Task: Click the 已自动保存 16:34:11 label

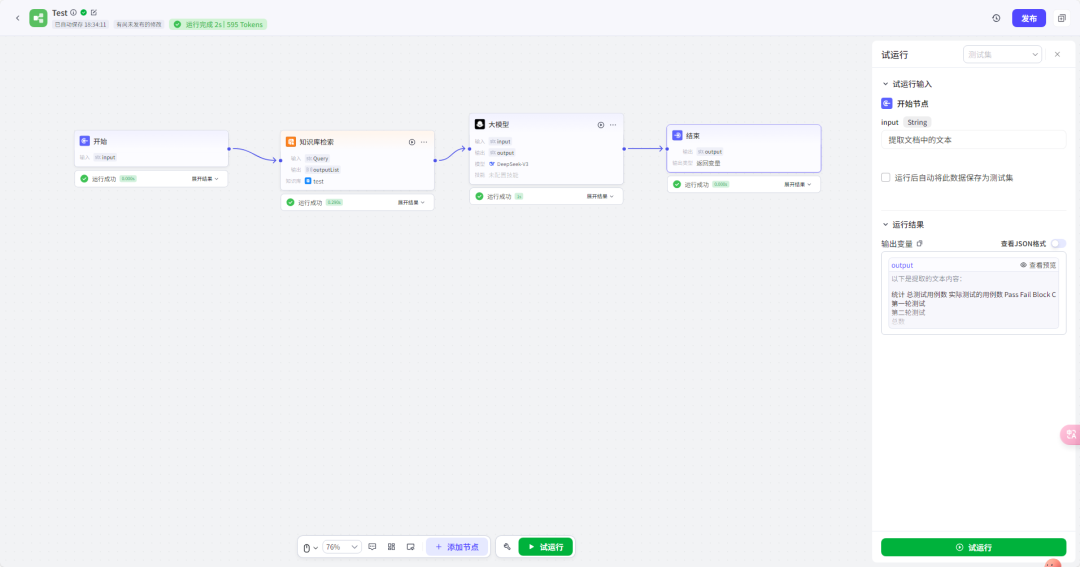Action: pos(81,24)
